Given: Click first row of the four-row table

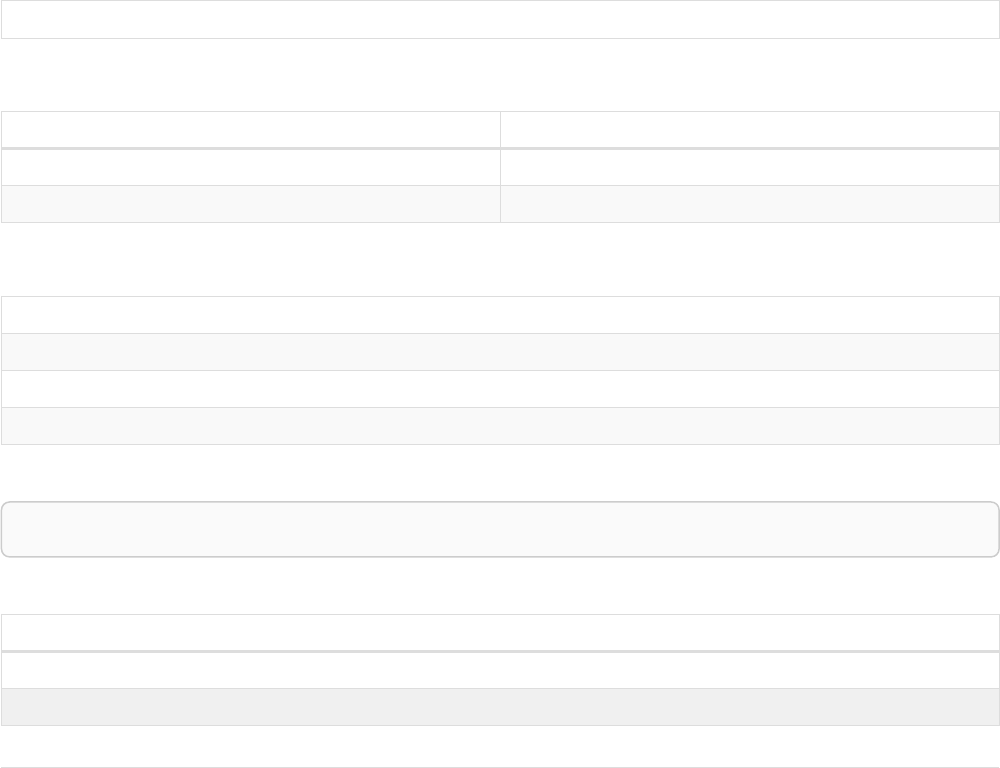Looking at the screenshot, I should tap(500, 315).
